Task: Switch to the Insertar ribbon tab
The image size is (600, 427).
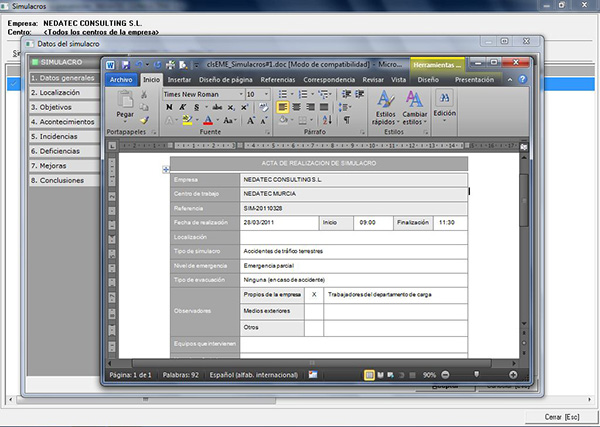Action: point(179,80)
